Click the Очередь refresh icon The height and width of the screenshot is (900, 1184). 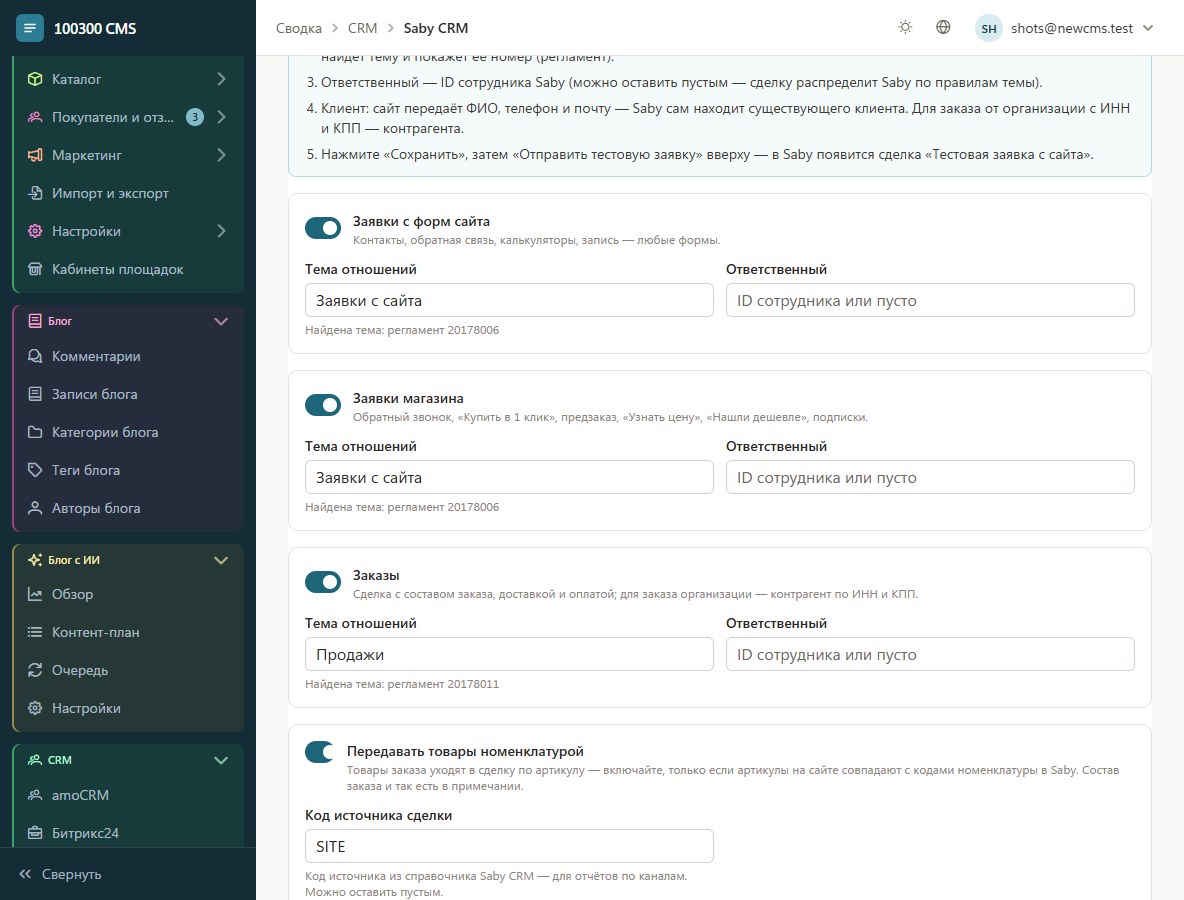click(35, 670)
